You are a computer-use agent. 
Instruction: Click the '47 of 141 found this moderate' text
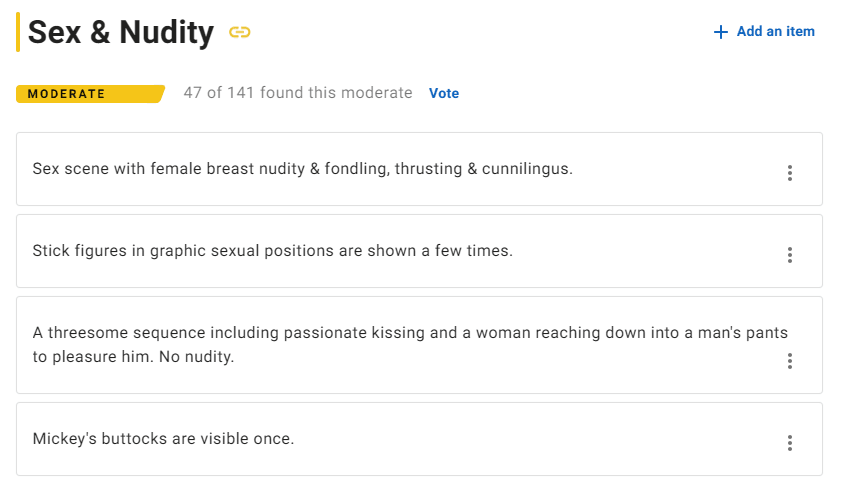pos(297,93)
